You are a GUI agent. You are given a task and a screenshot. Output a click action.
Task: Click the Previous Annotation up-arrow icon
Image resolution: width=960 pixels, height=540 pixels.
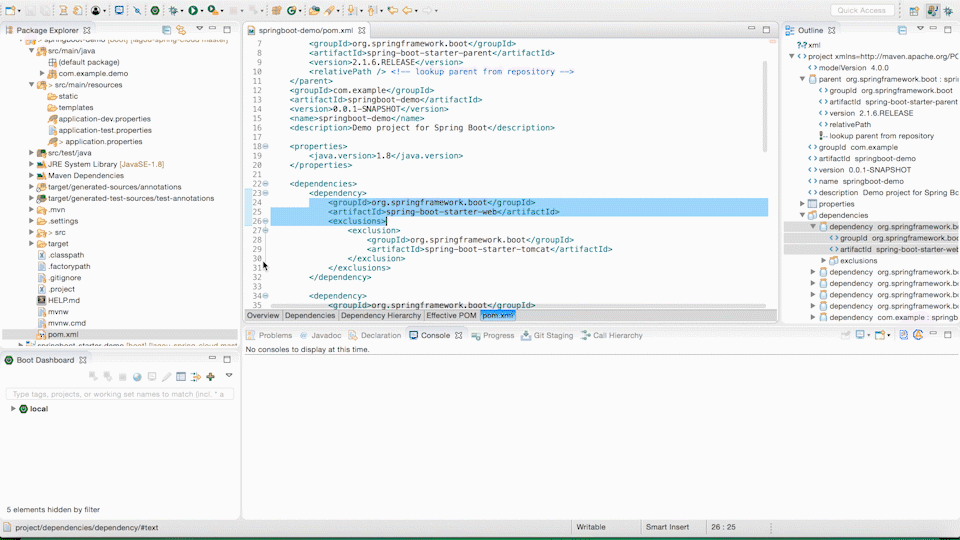[x=372, y=10]
